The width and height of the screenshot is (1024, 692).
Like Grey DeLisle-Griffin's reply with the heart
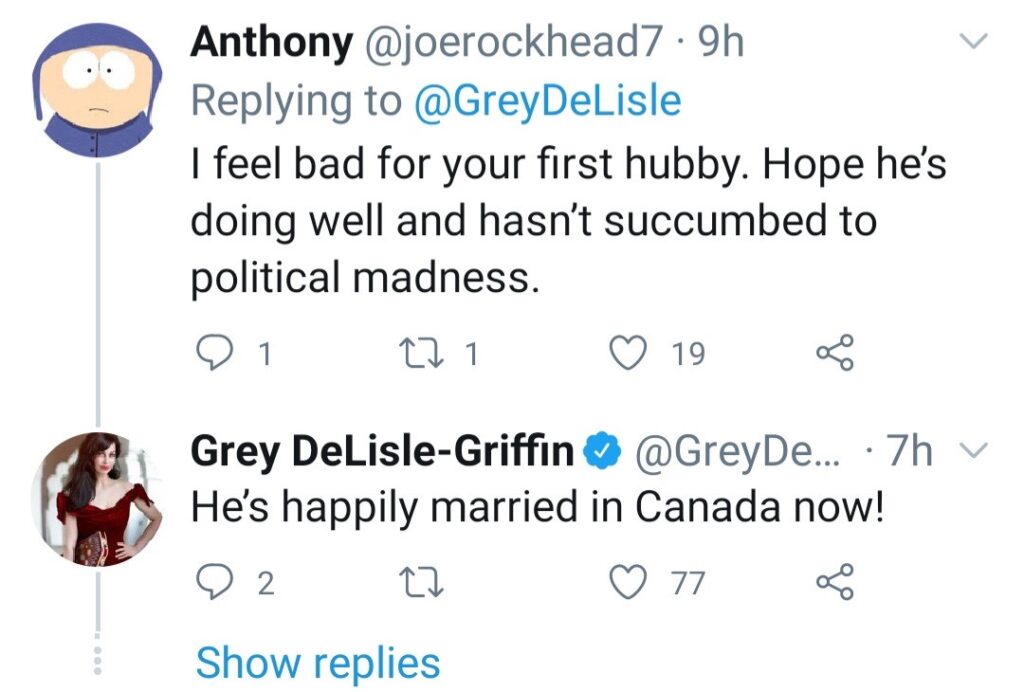click(628, 582)
